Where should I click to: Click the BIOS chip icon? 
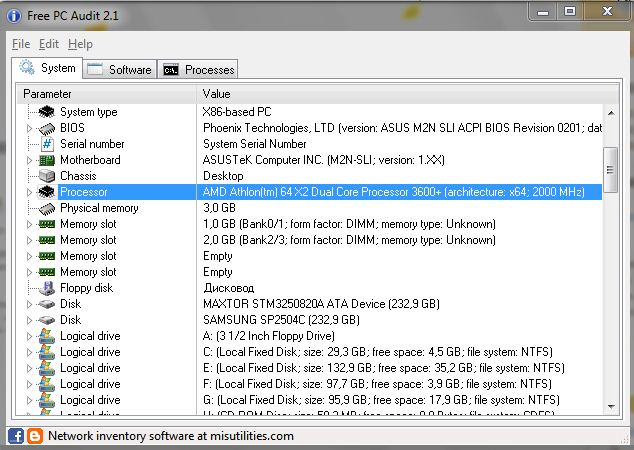click(46, 128)
